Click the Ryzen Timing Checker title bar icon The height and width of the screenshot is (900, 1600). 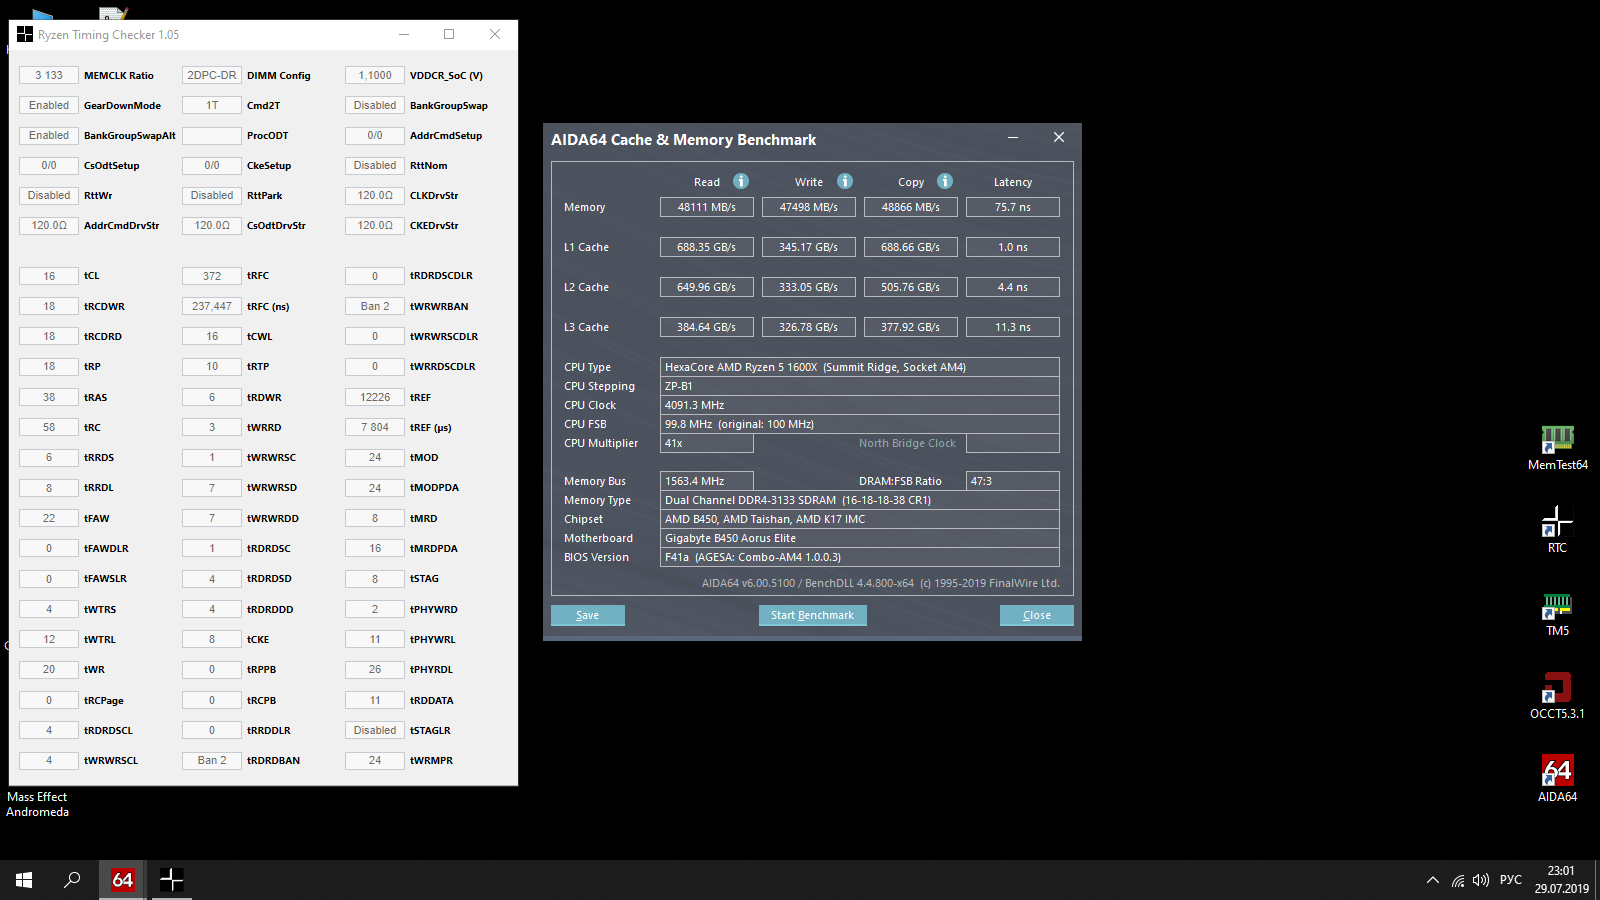pyautogui.click(x=25, y=34)
